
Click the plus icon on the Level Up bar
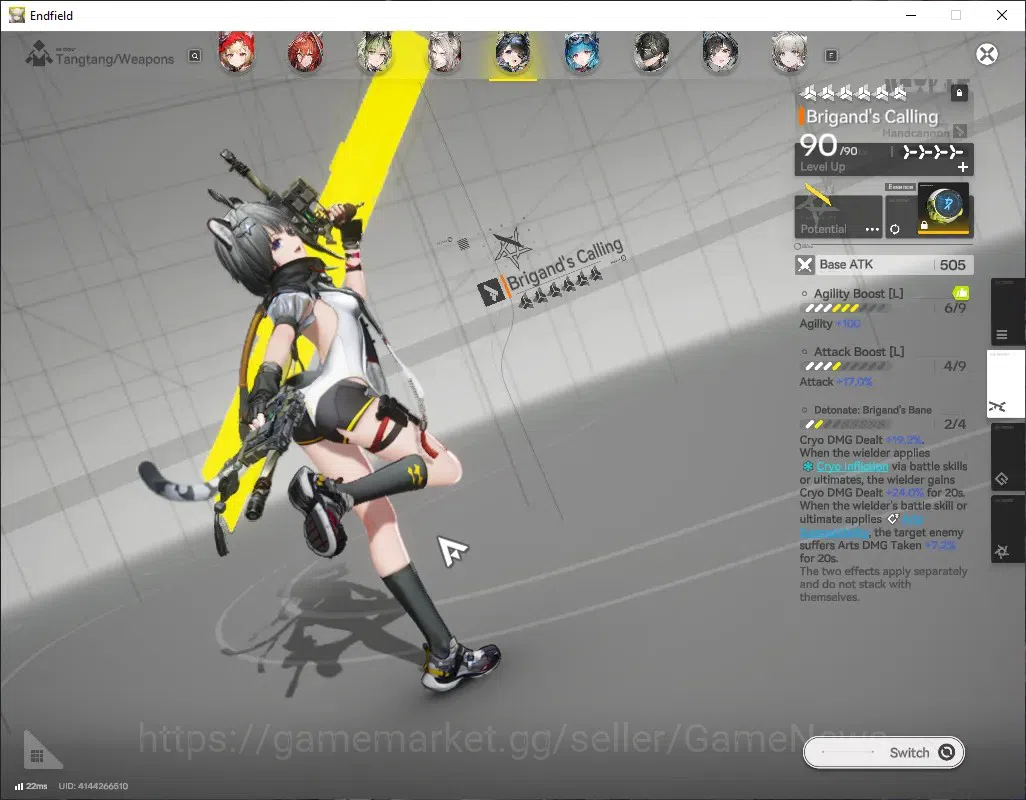pyautogui.click(x=963, y=167)
